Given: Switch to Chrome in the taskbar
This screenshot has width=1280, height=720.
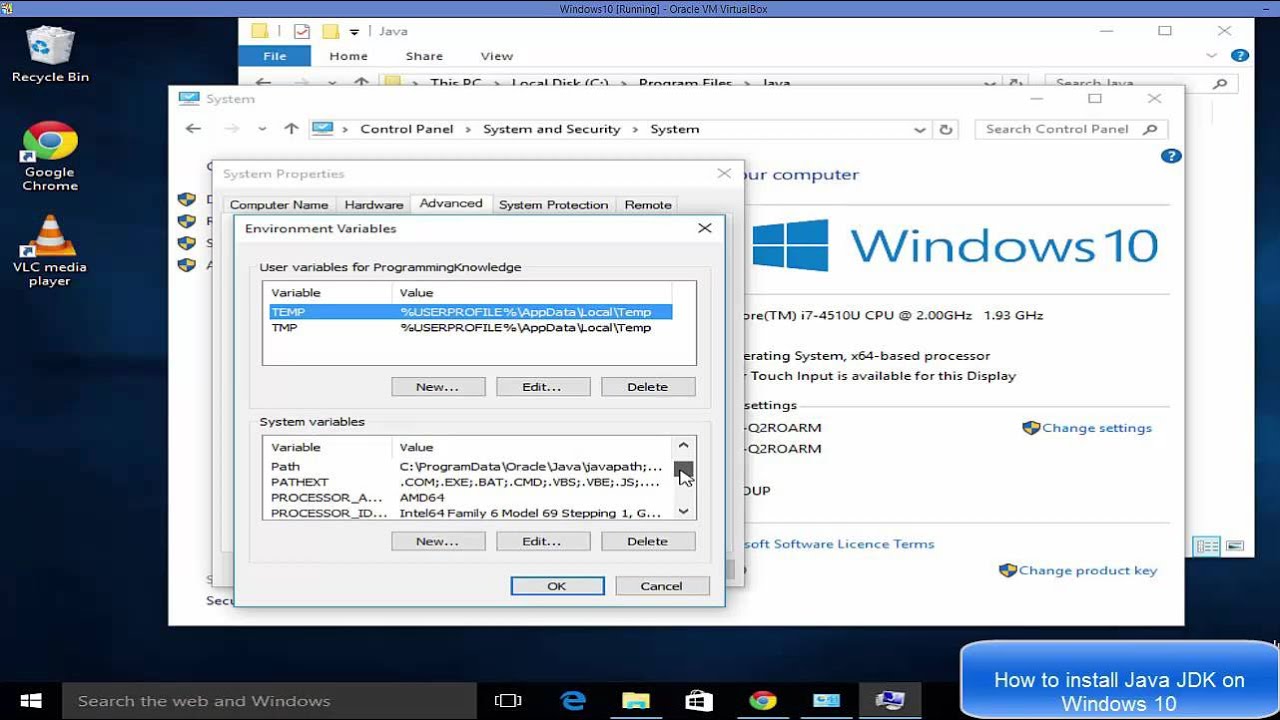Looking at the screenshot, I should point(763,701).
